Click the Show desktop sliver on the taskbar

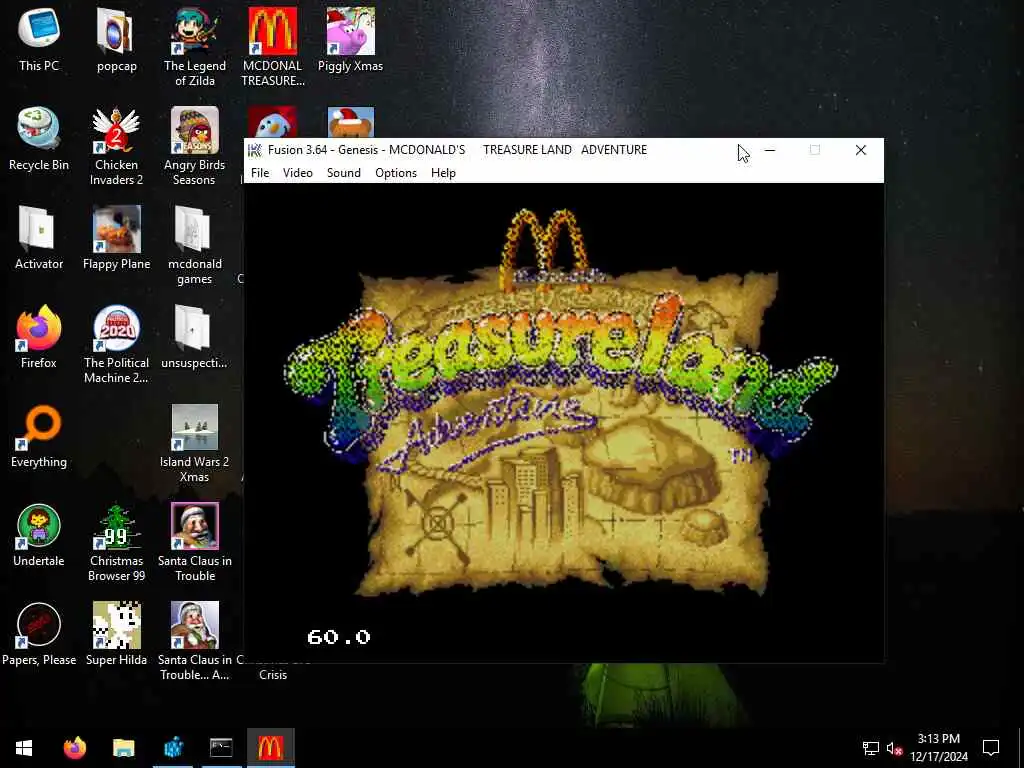point(1021,748)
